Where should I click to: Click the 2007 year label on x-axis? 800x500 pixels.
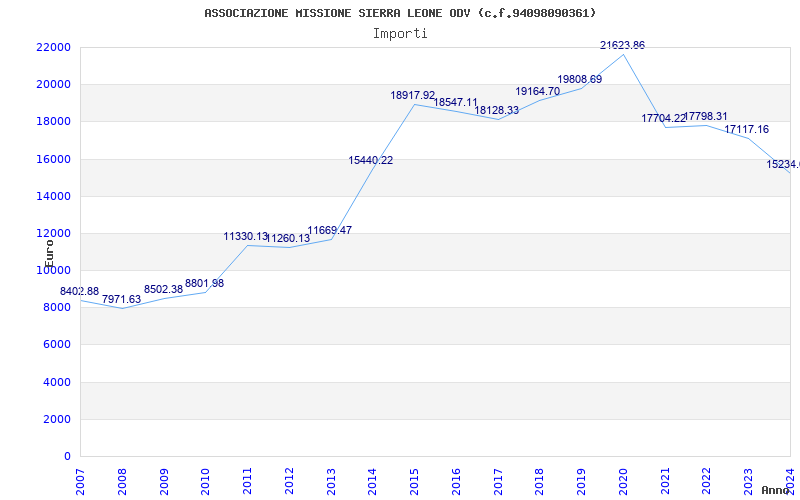(80, 482)
